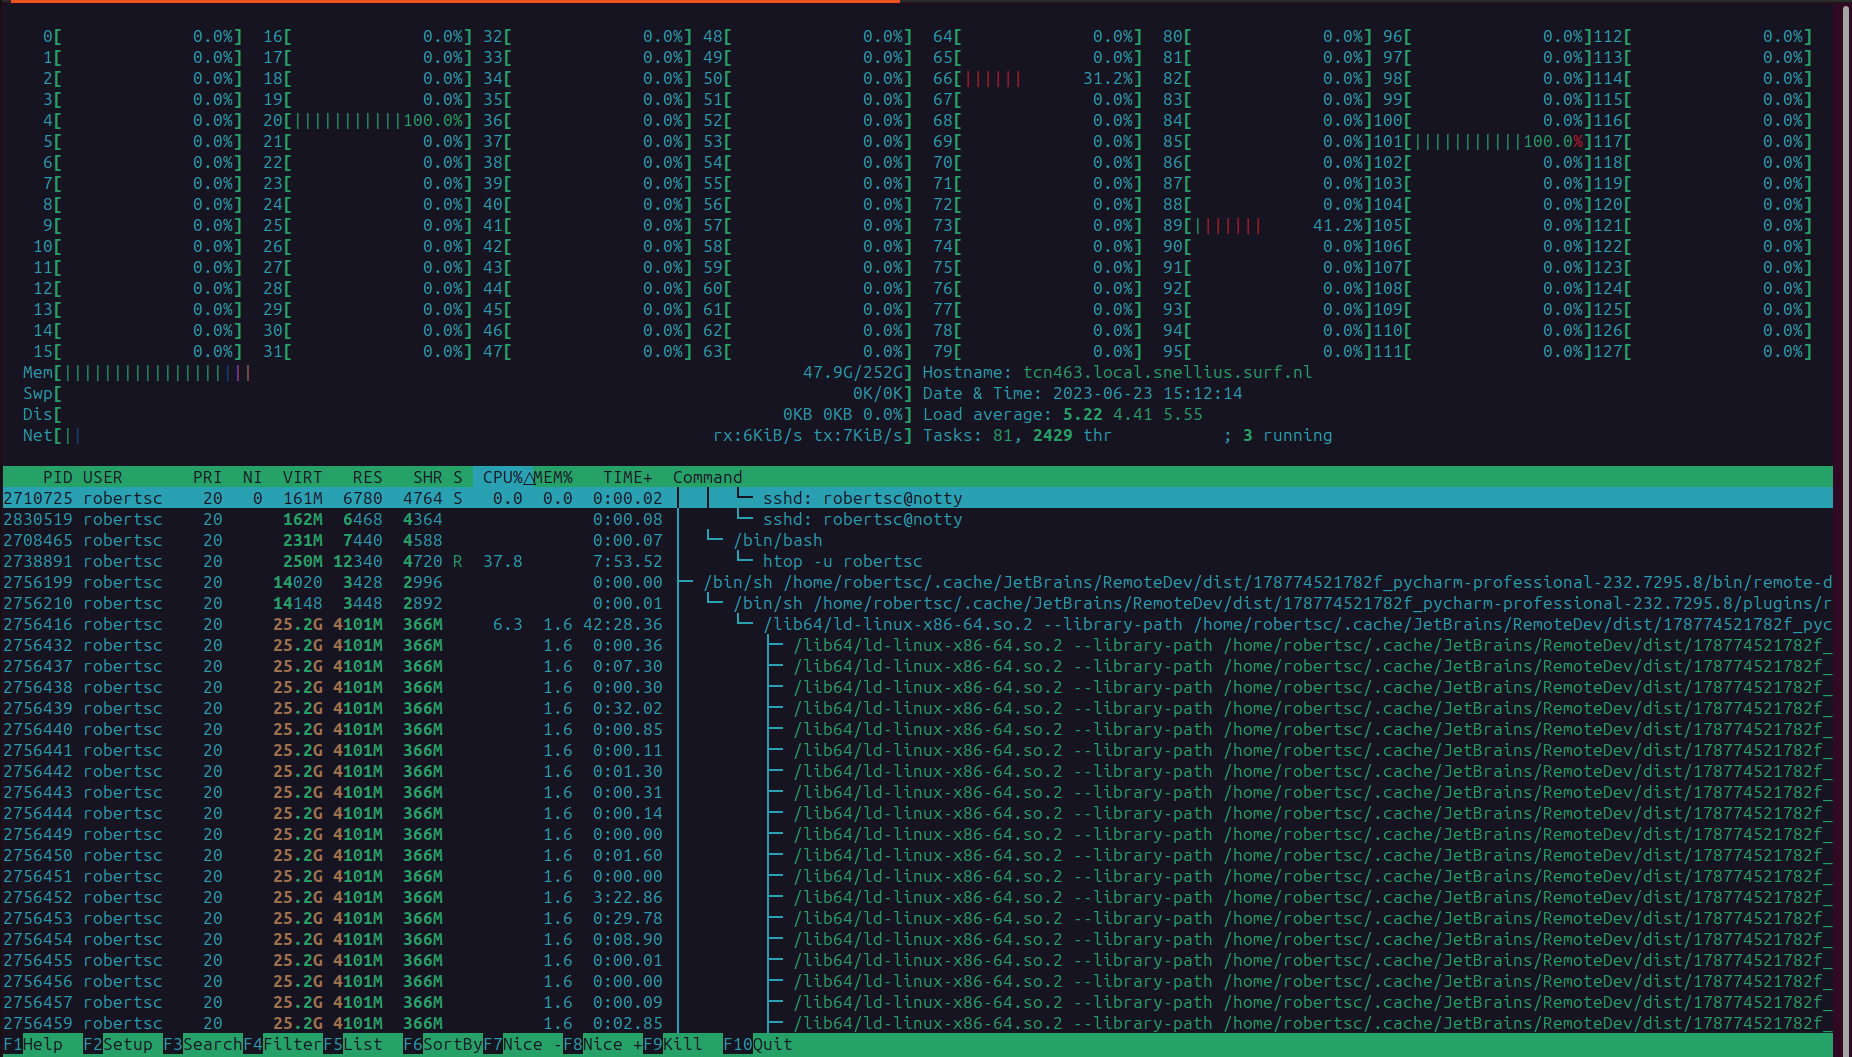
Task: Sort processes by the PID column header
Action: click(x=57, y=477)
